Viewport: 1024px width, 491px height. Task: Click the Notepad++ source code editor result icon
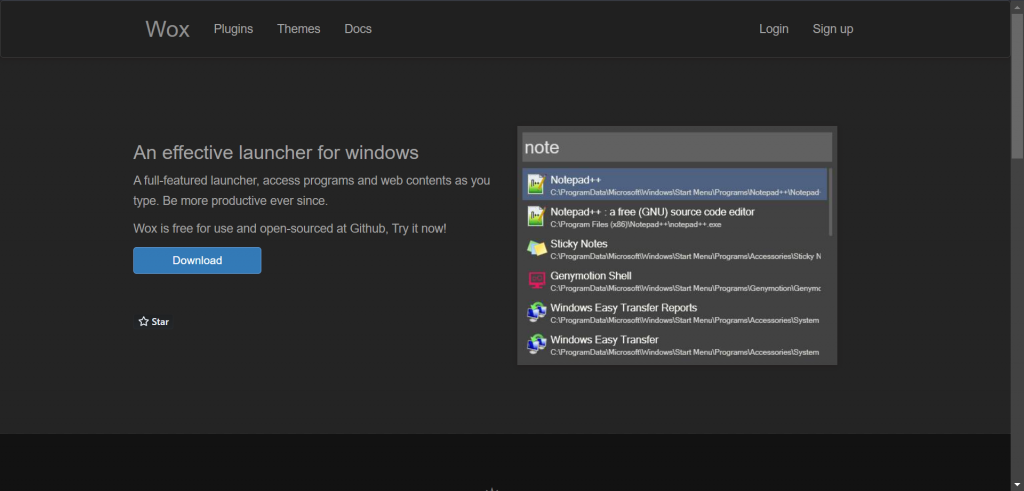(536, 216)
